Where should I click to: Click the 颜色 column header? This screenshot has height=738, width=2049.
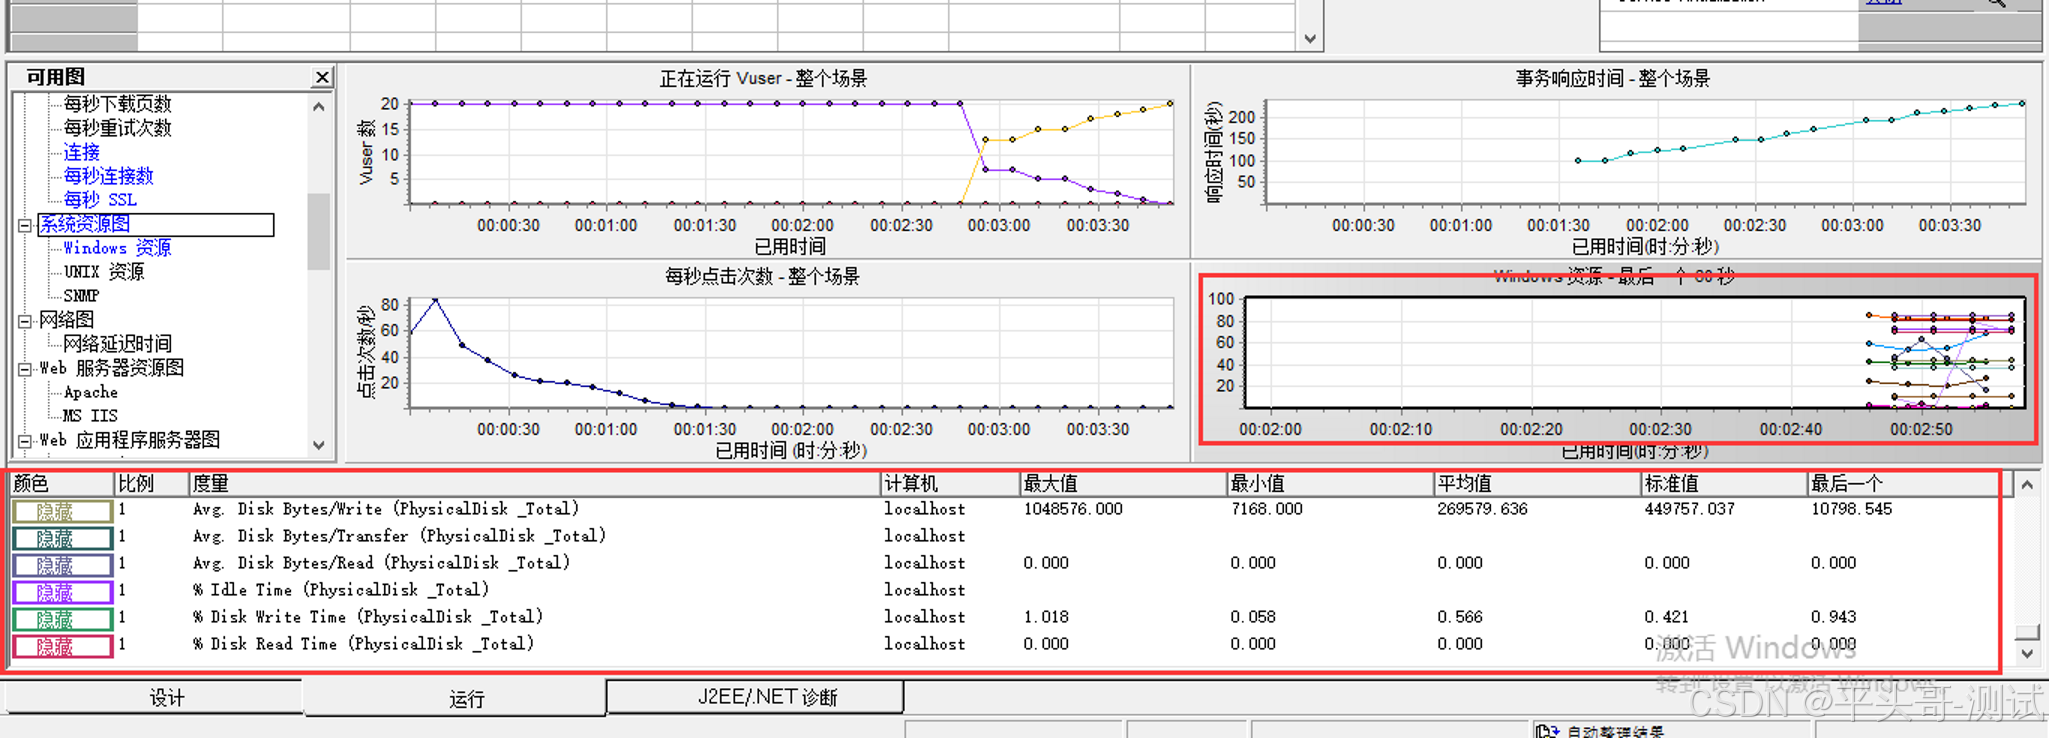point(62,484)
